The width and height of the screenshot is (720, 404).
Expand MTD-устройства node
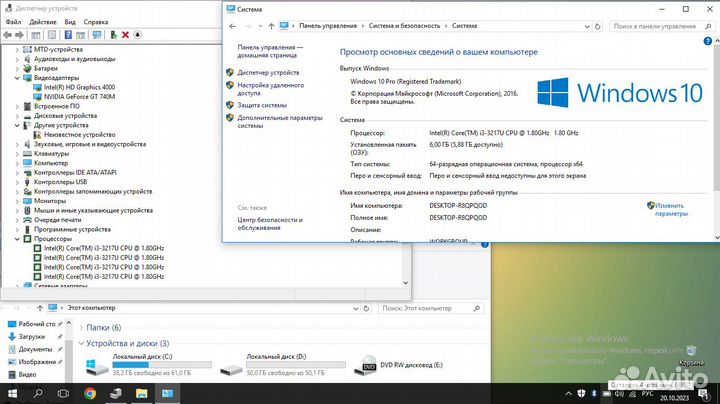[17, 50]
